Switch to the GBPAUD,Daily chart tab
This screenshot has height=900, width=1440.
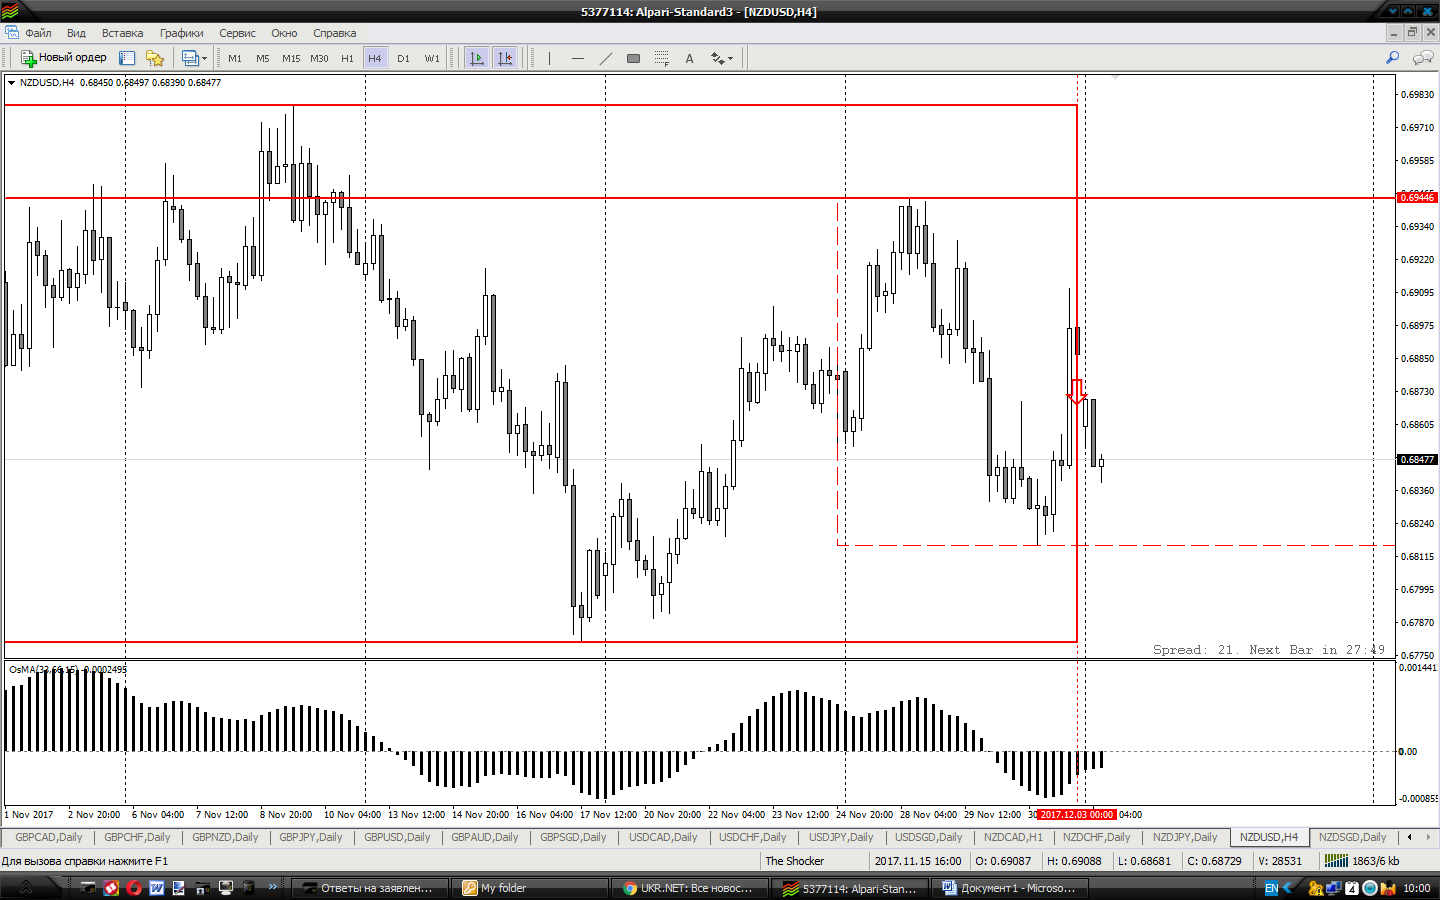[485, 837]
